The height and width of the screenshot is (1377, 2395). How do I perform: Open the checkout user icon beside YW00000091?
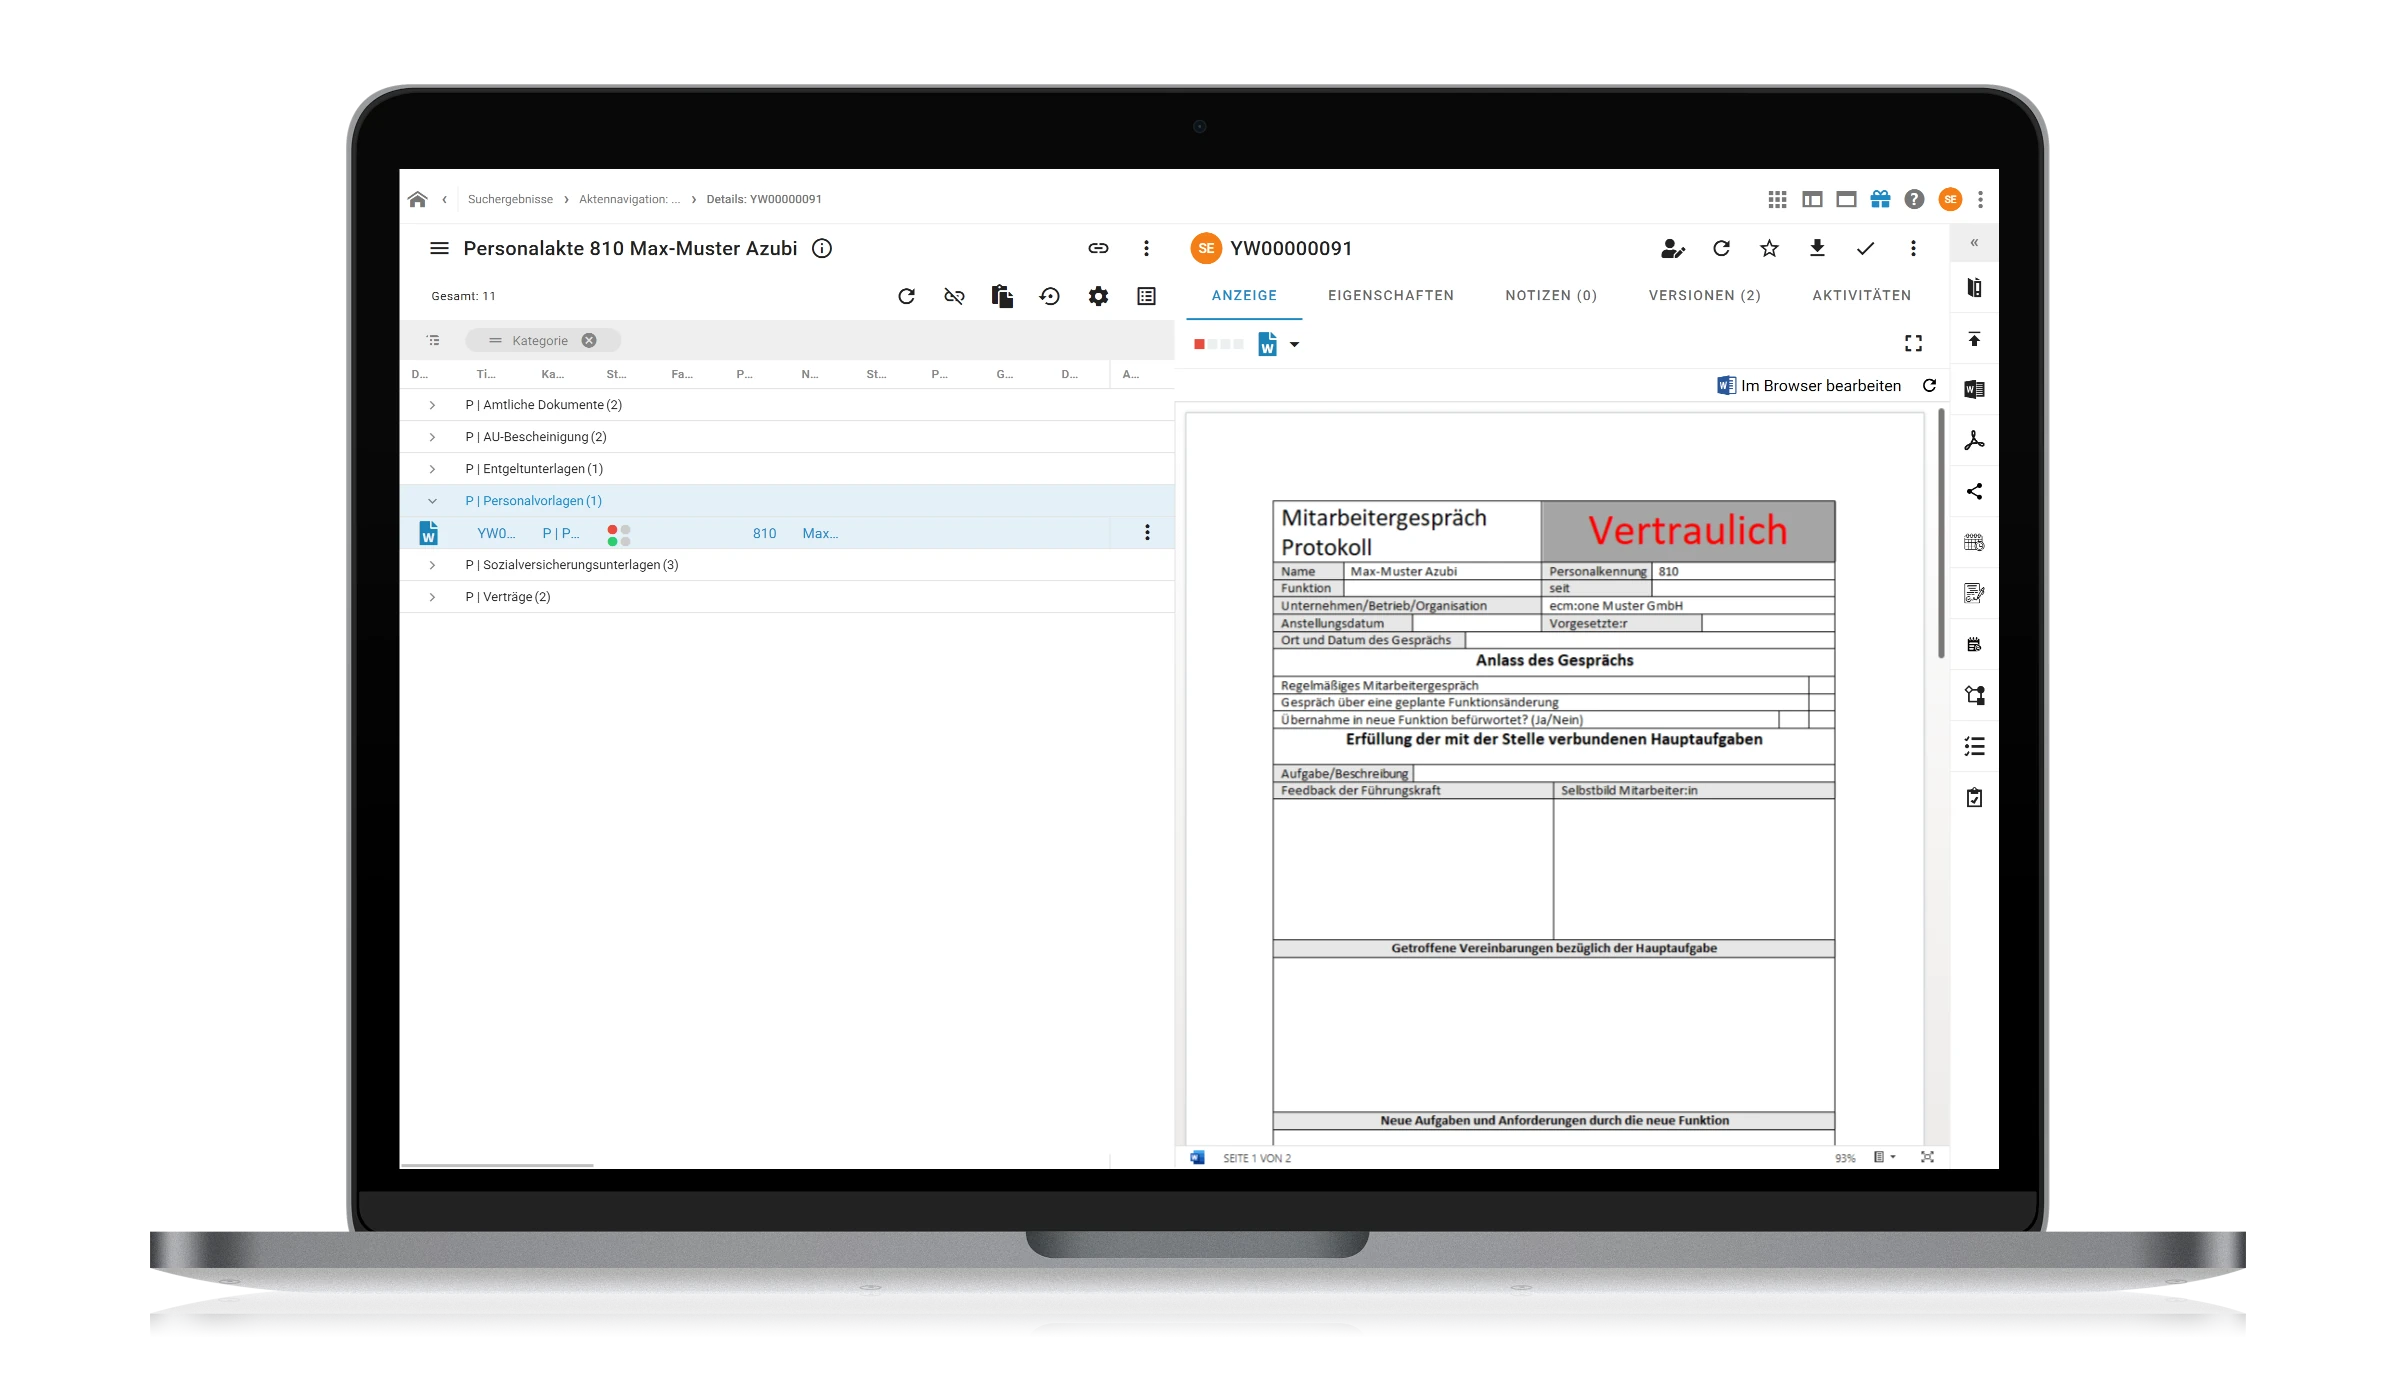[x=1673, y=249]
